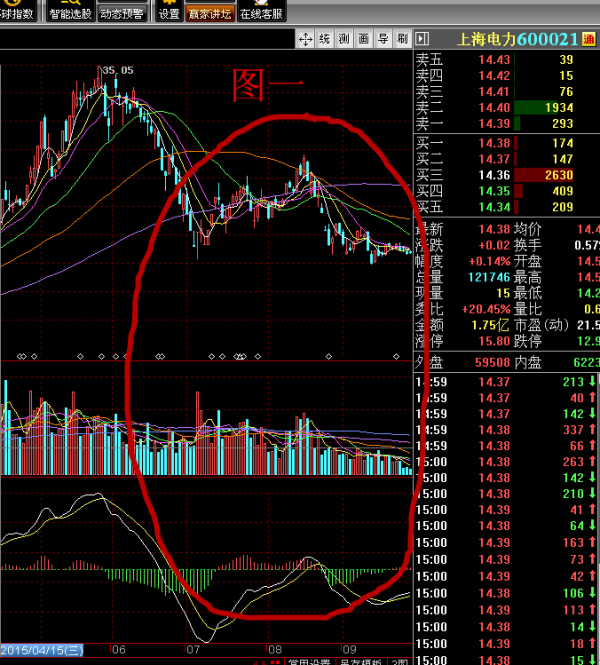Select the tick row with volume 337
Viewport: 600px width, 665px height.
[506, 430]
